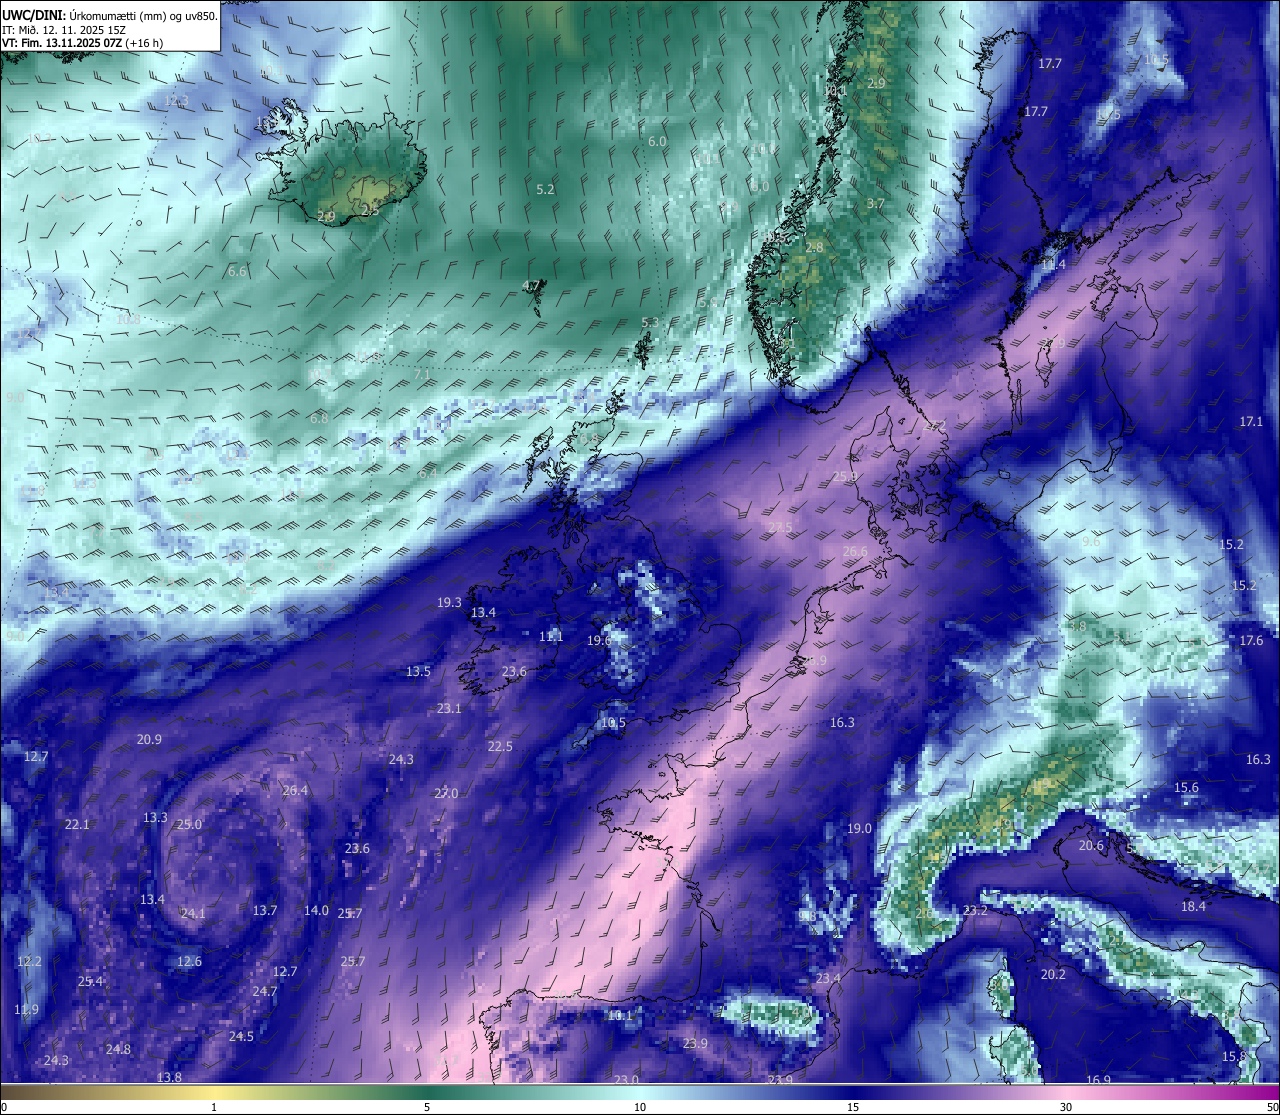1280x1115 pixels.
Task: Click the map value 25.4
Action: coord(90,982)
